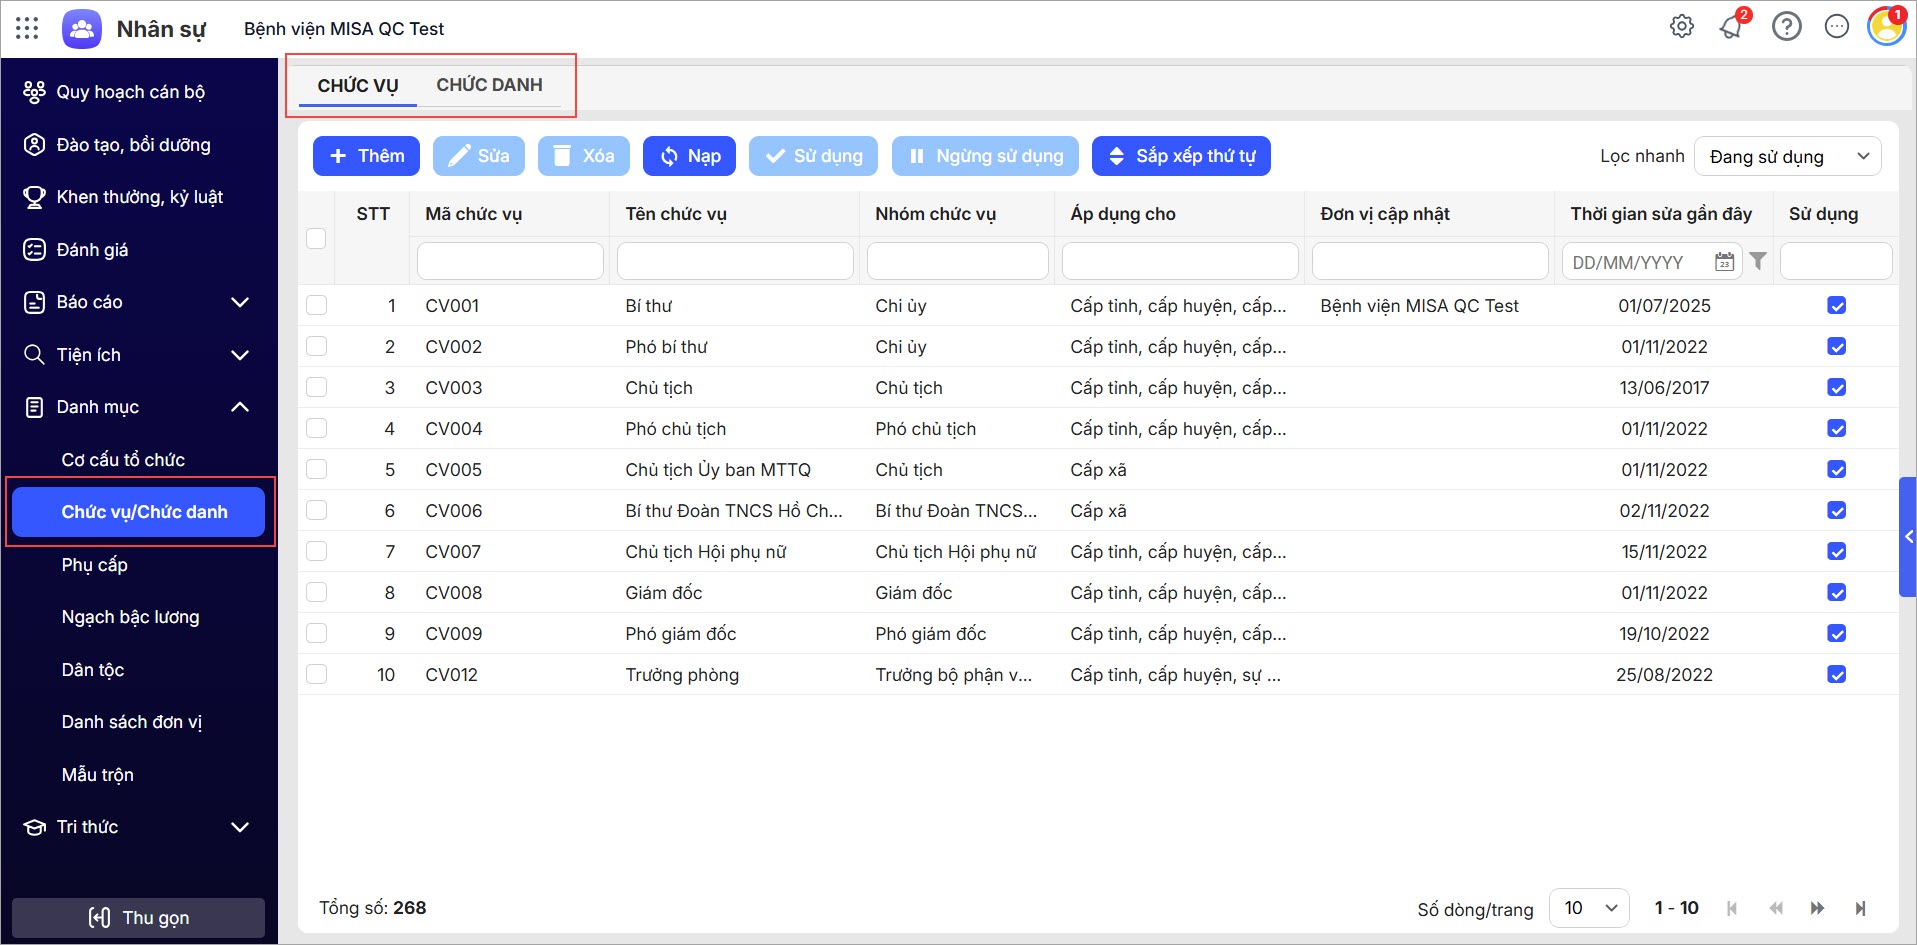Click Đào tạo, bồi dưỡng sidebar icon
Viewport: 1917px width, 945px height.
(x=34, y=145)
